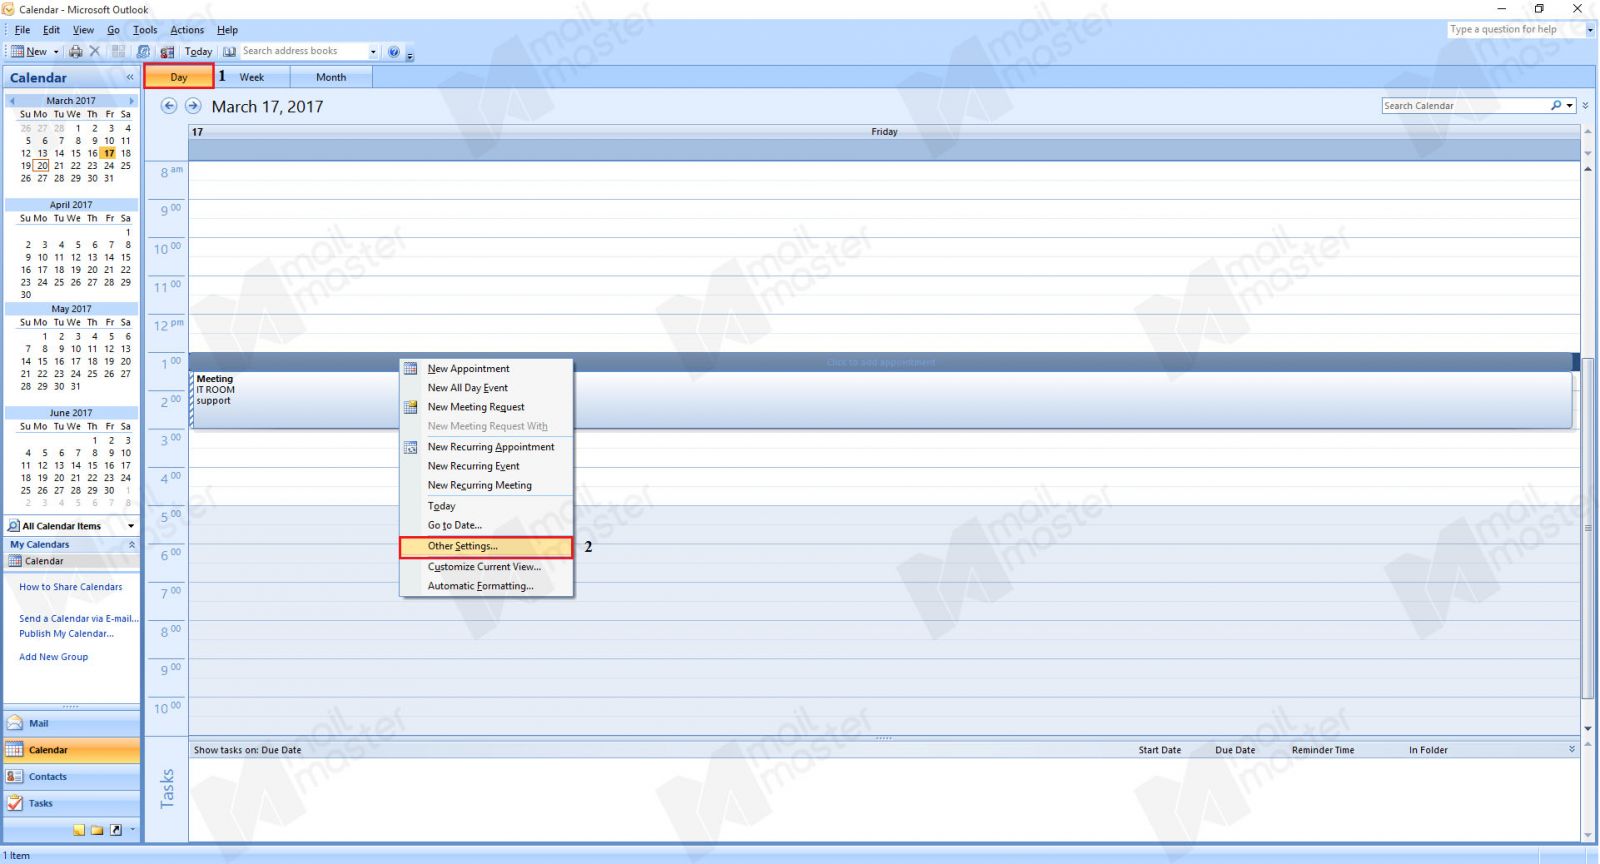Open the Actions menu
The image size is (1600, 864).
[187, 30]
